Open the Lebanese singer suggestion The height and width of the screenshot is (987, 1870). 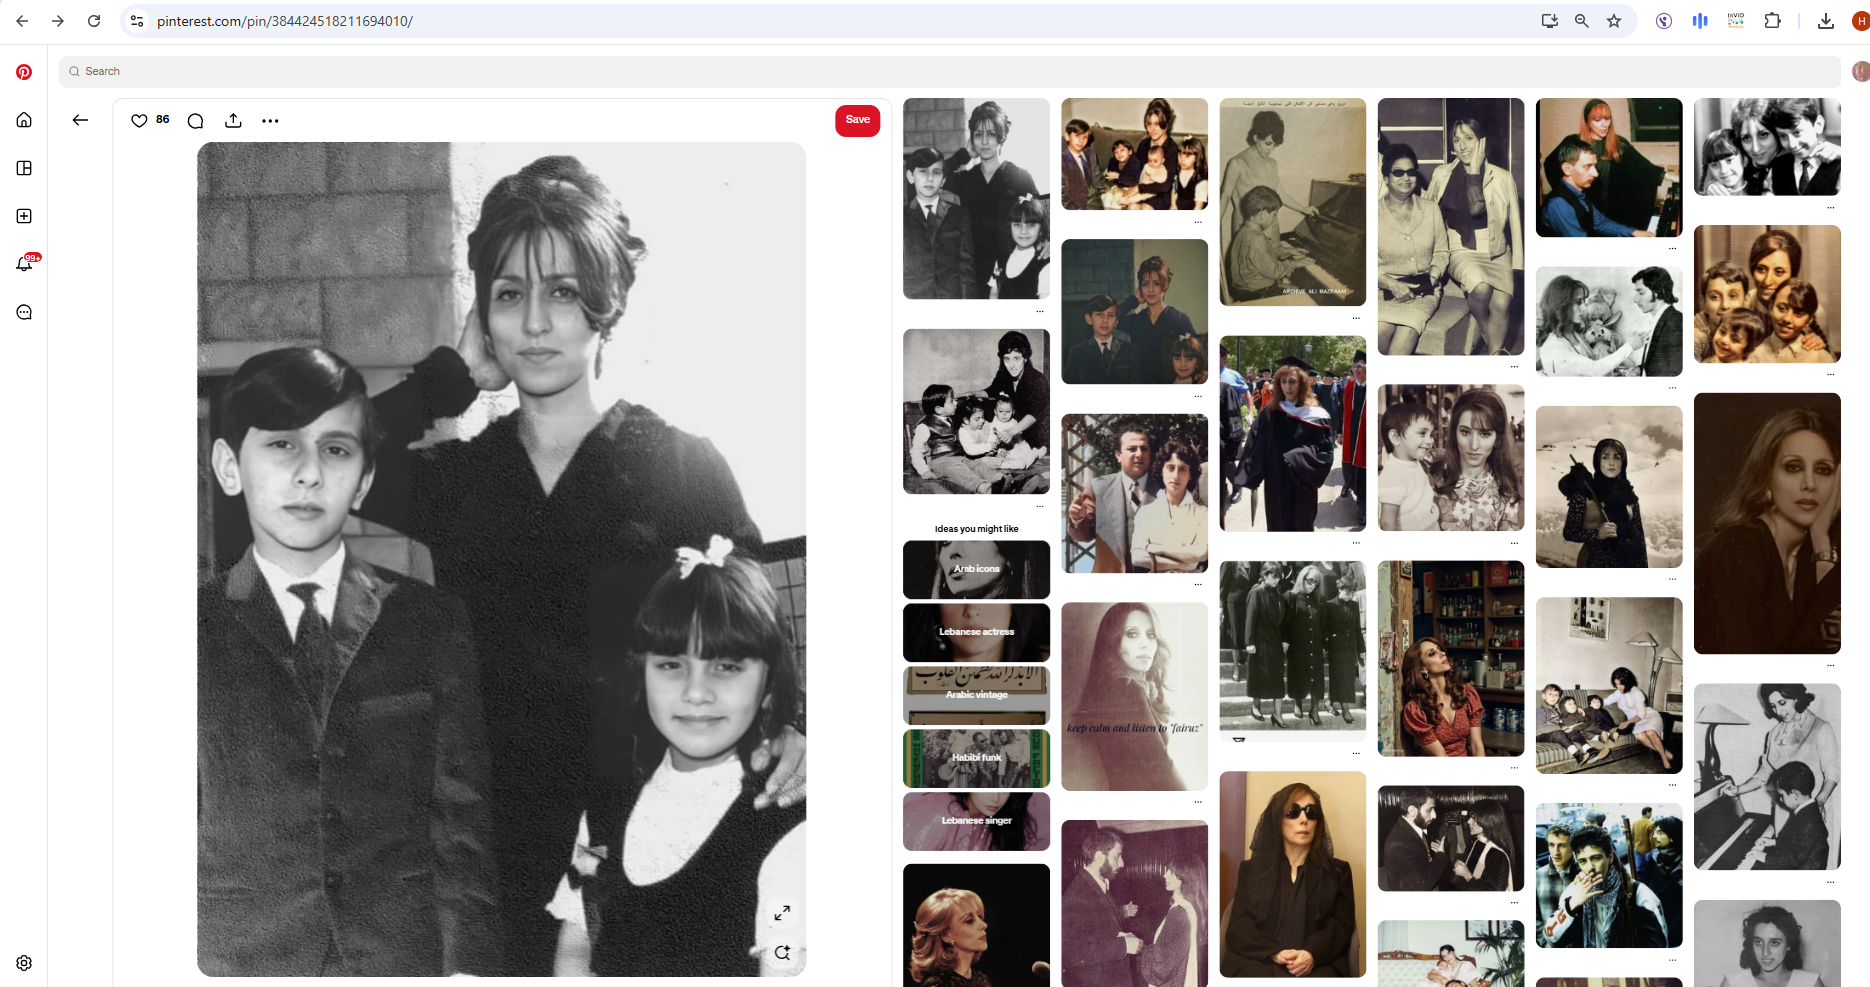pyautogui.click(x=976, y=821)
